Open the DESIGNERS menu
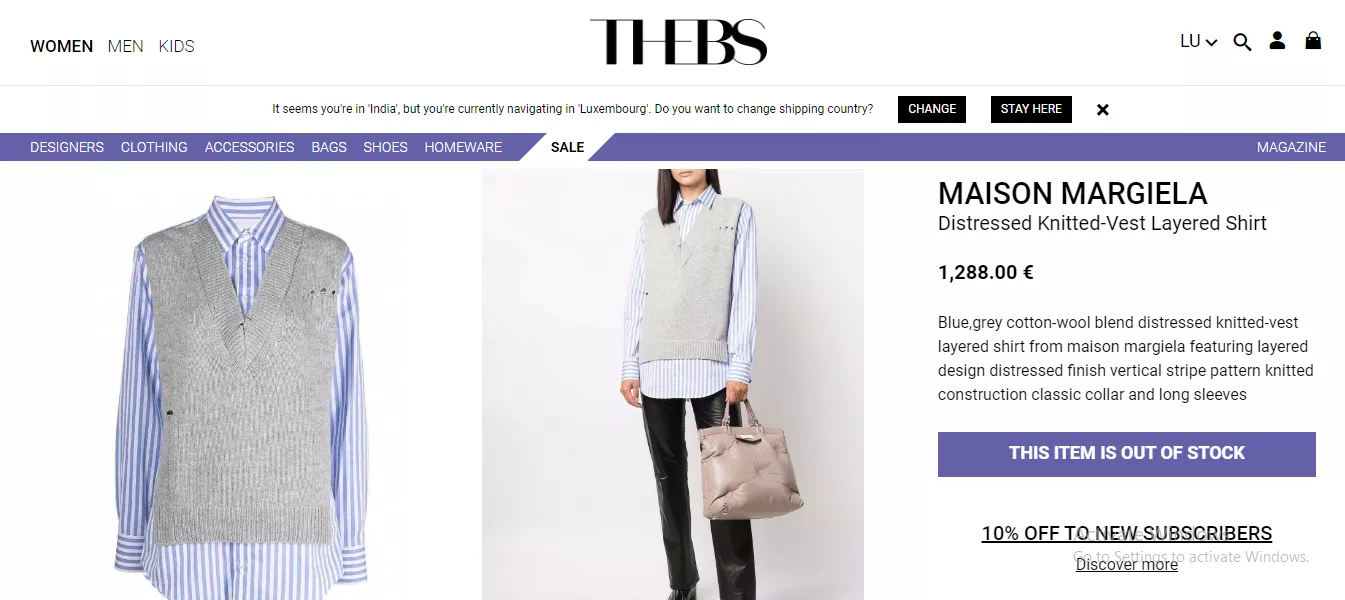This screenshot has height=600, width=1345. click(67, 147)
